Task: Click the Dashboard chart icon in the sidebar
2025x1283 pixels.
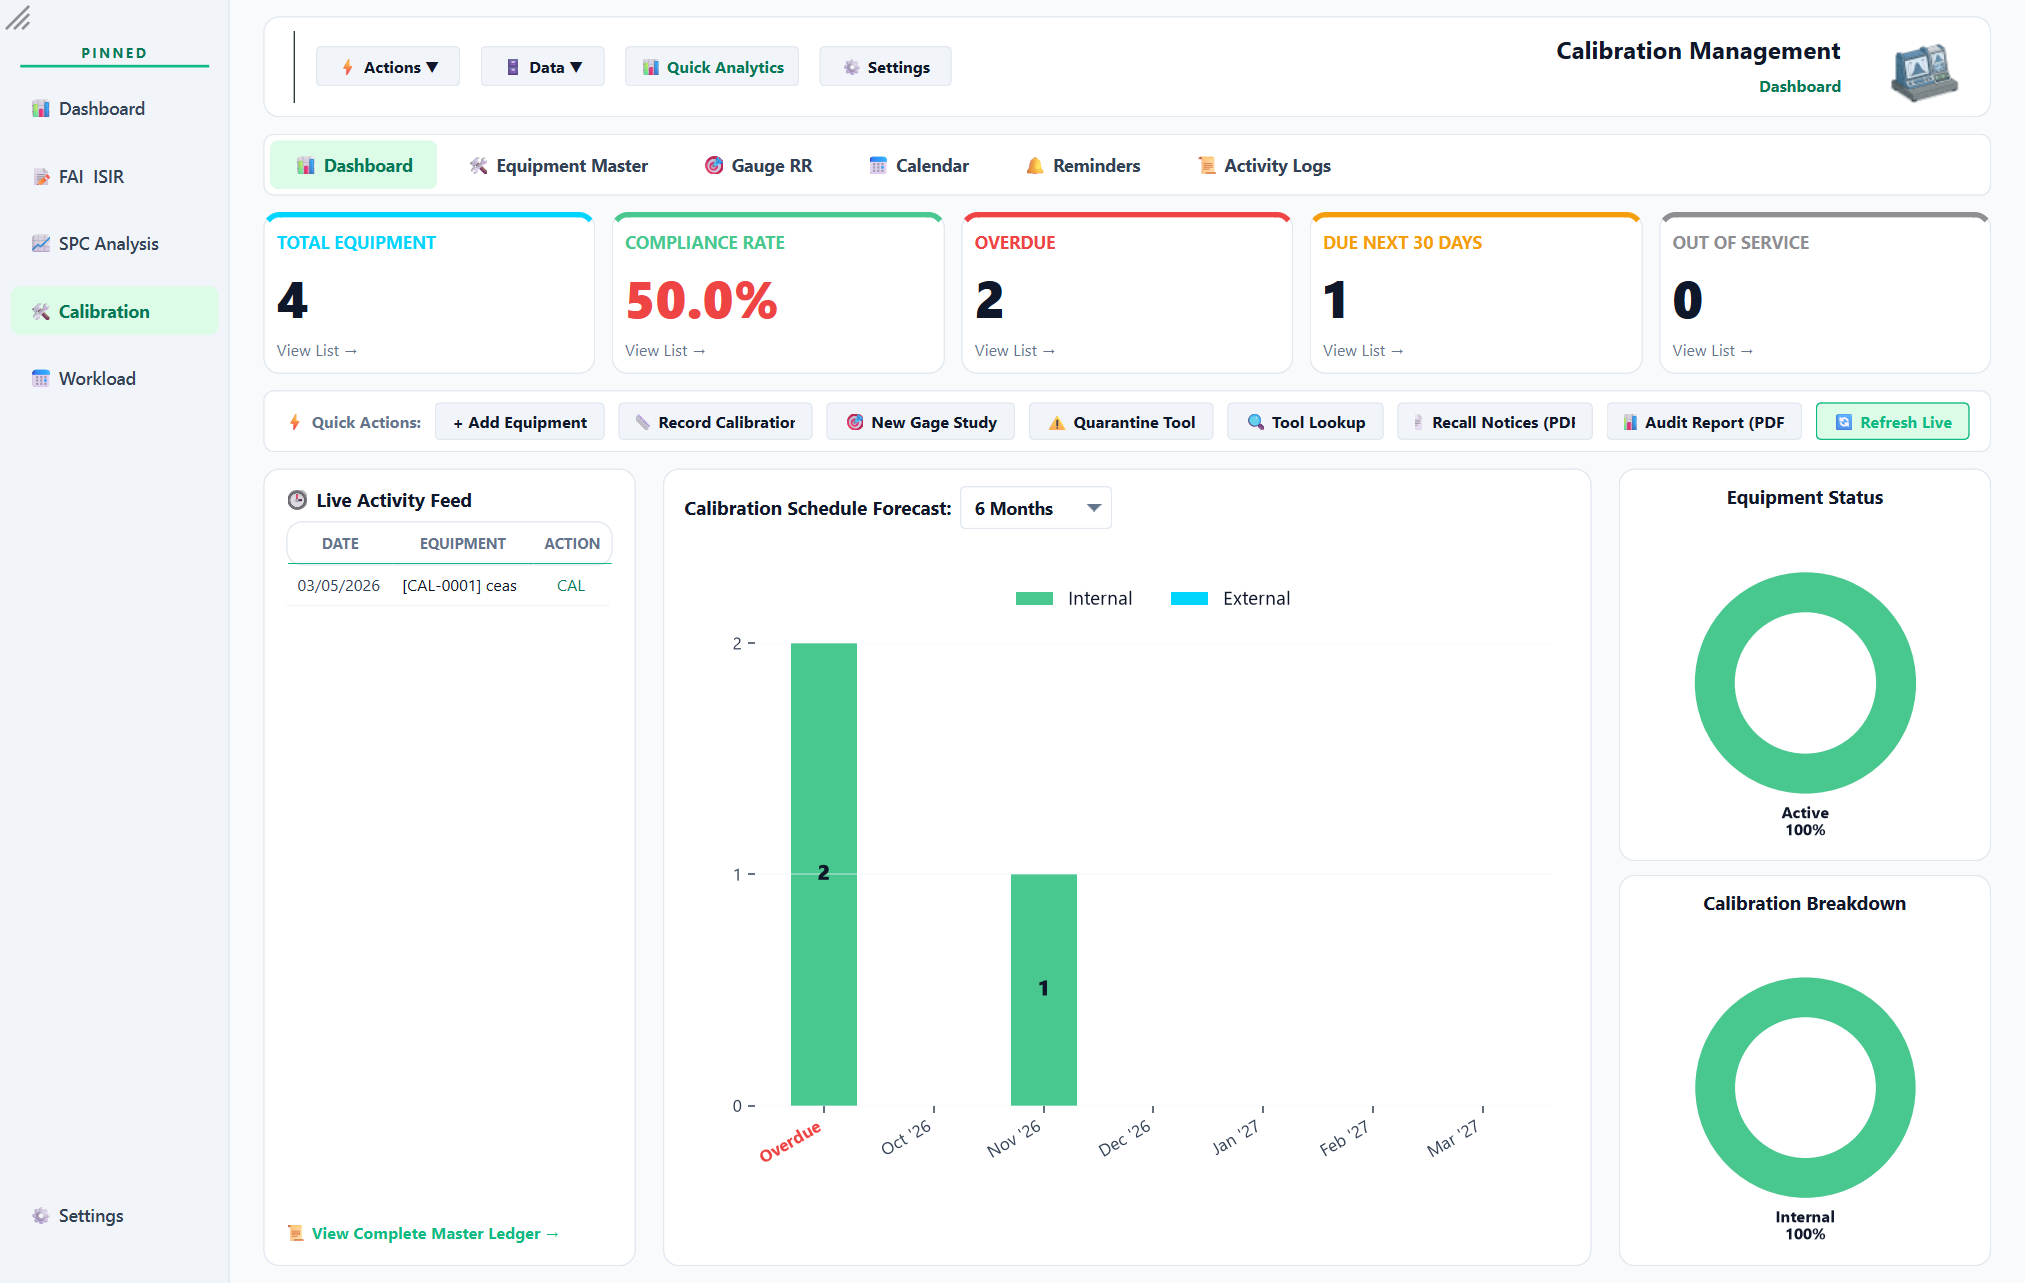Action: pos(41,109)
